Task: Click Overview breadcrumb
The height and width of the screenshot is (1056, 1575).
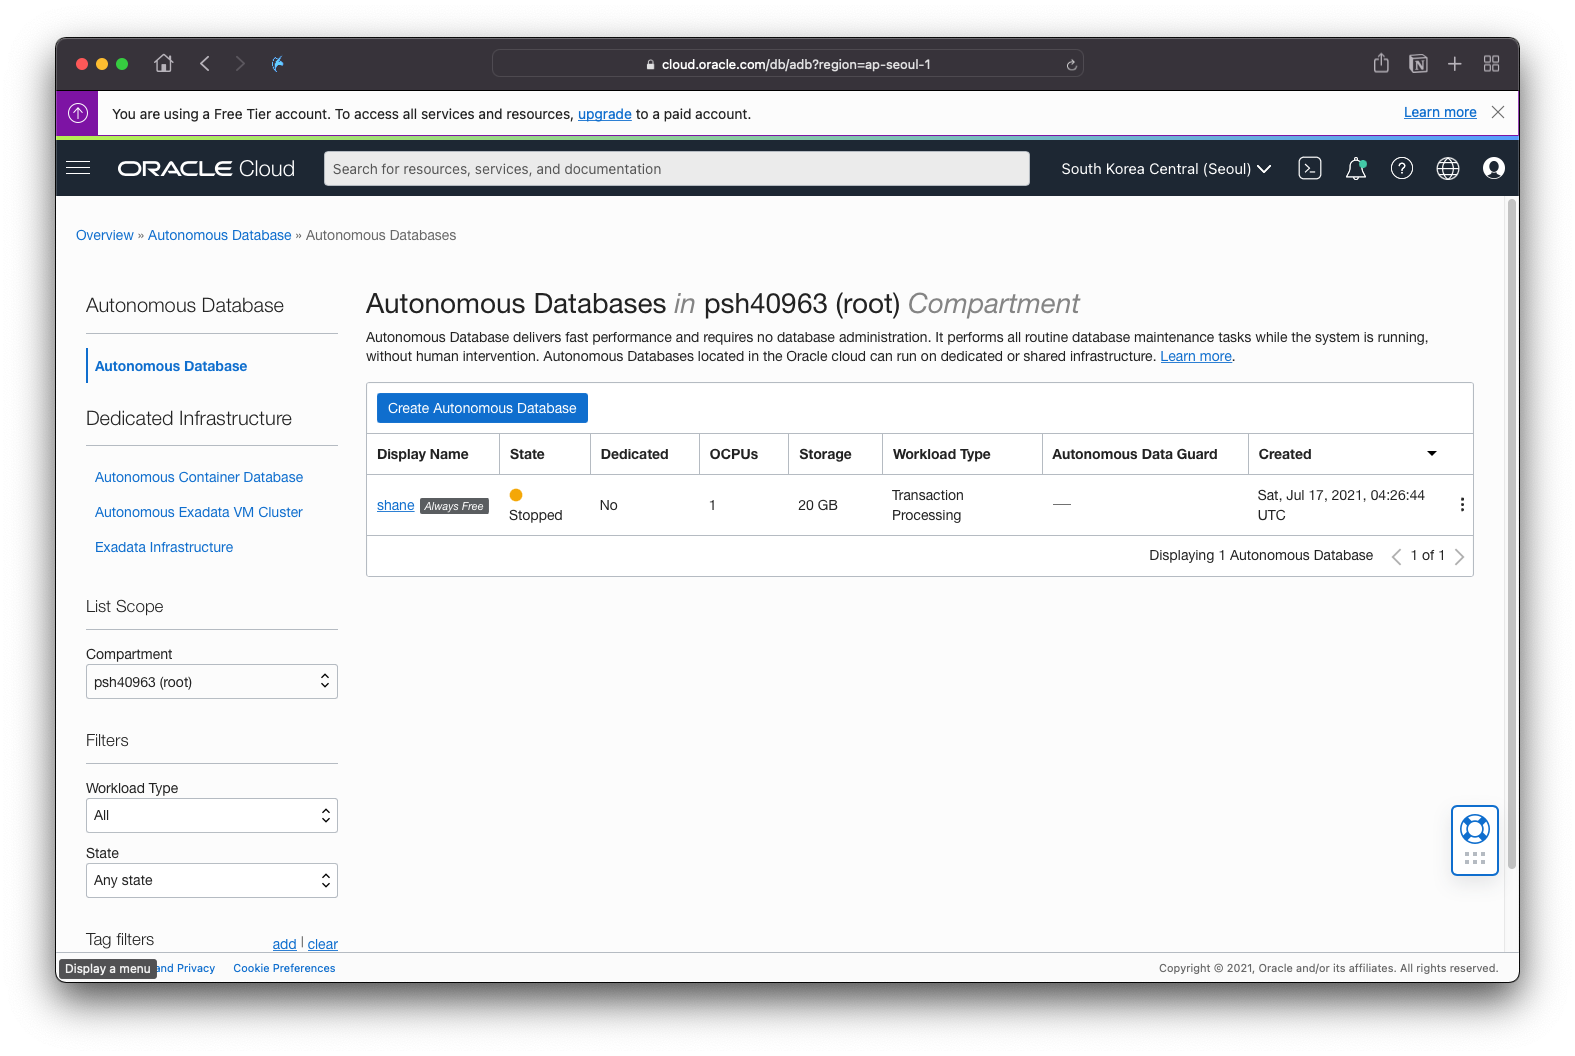Action: click(x=105, y=235)
